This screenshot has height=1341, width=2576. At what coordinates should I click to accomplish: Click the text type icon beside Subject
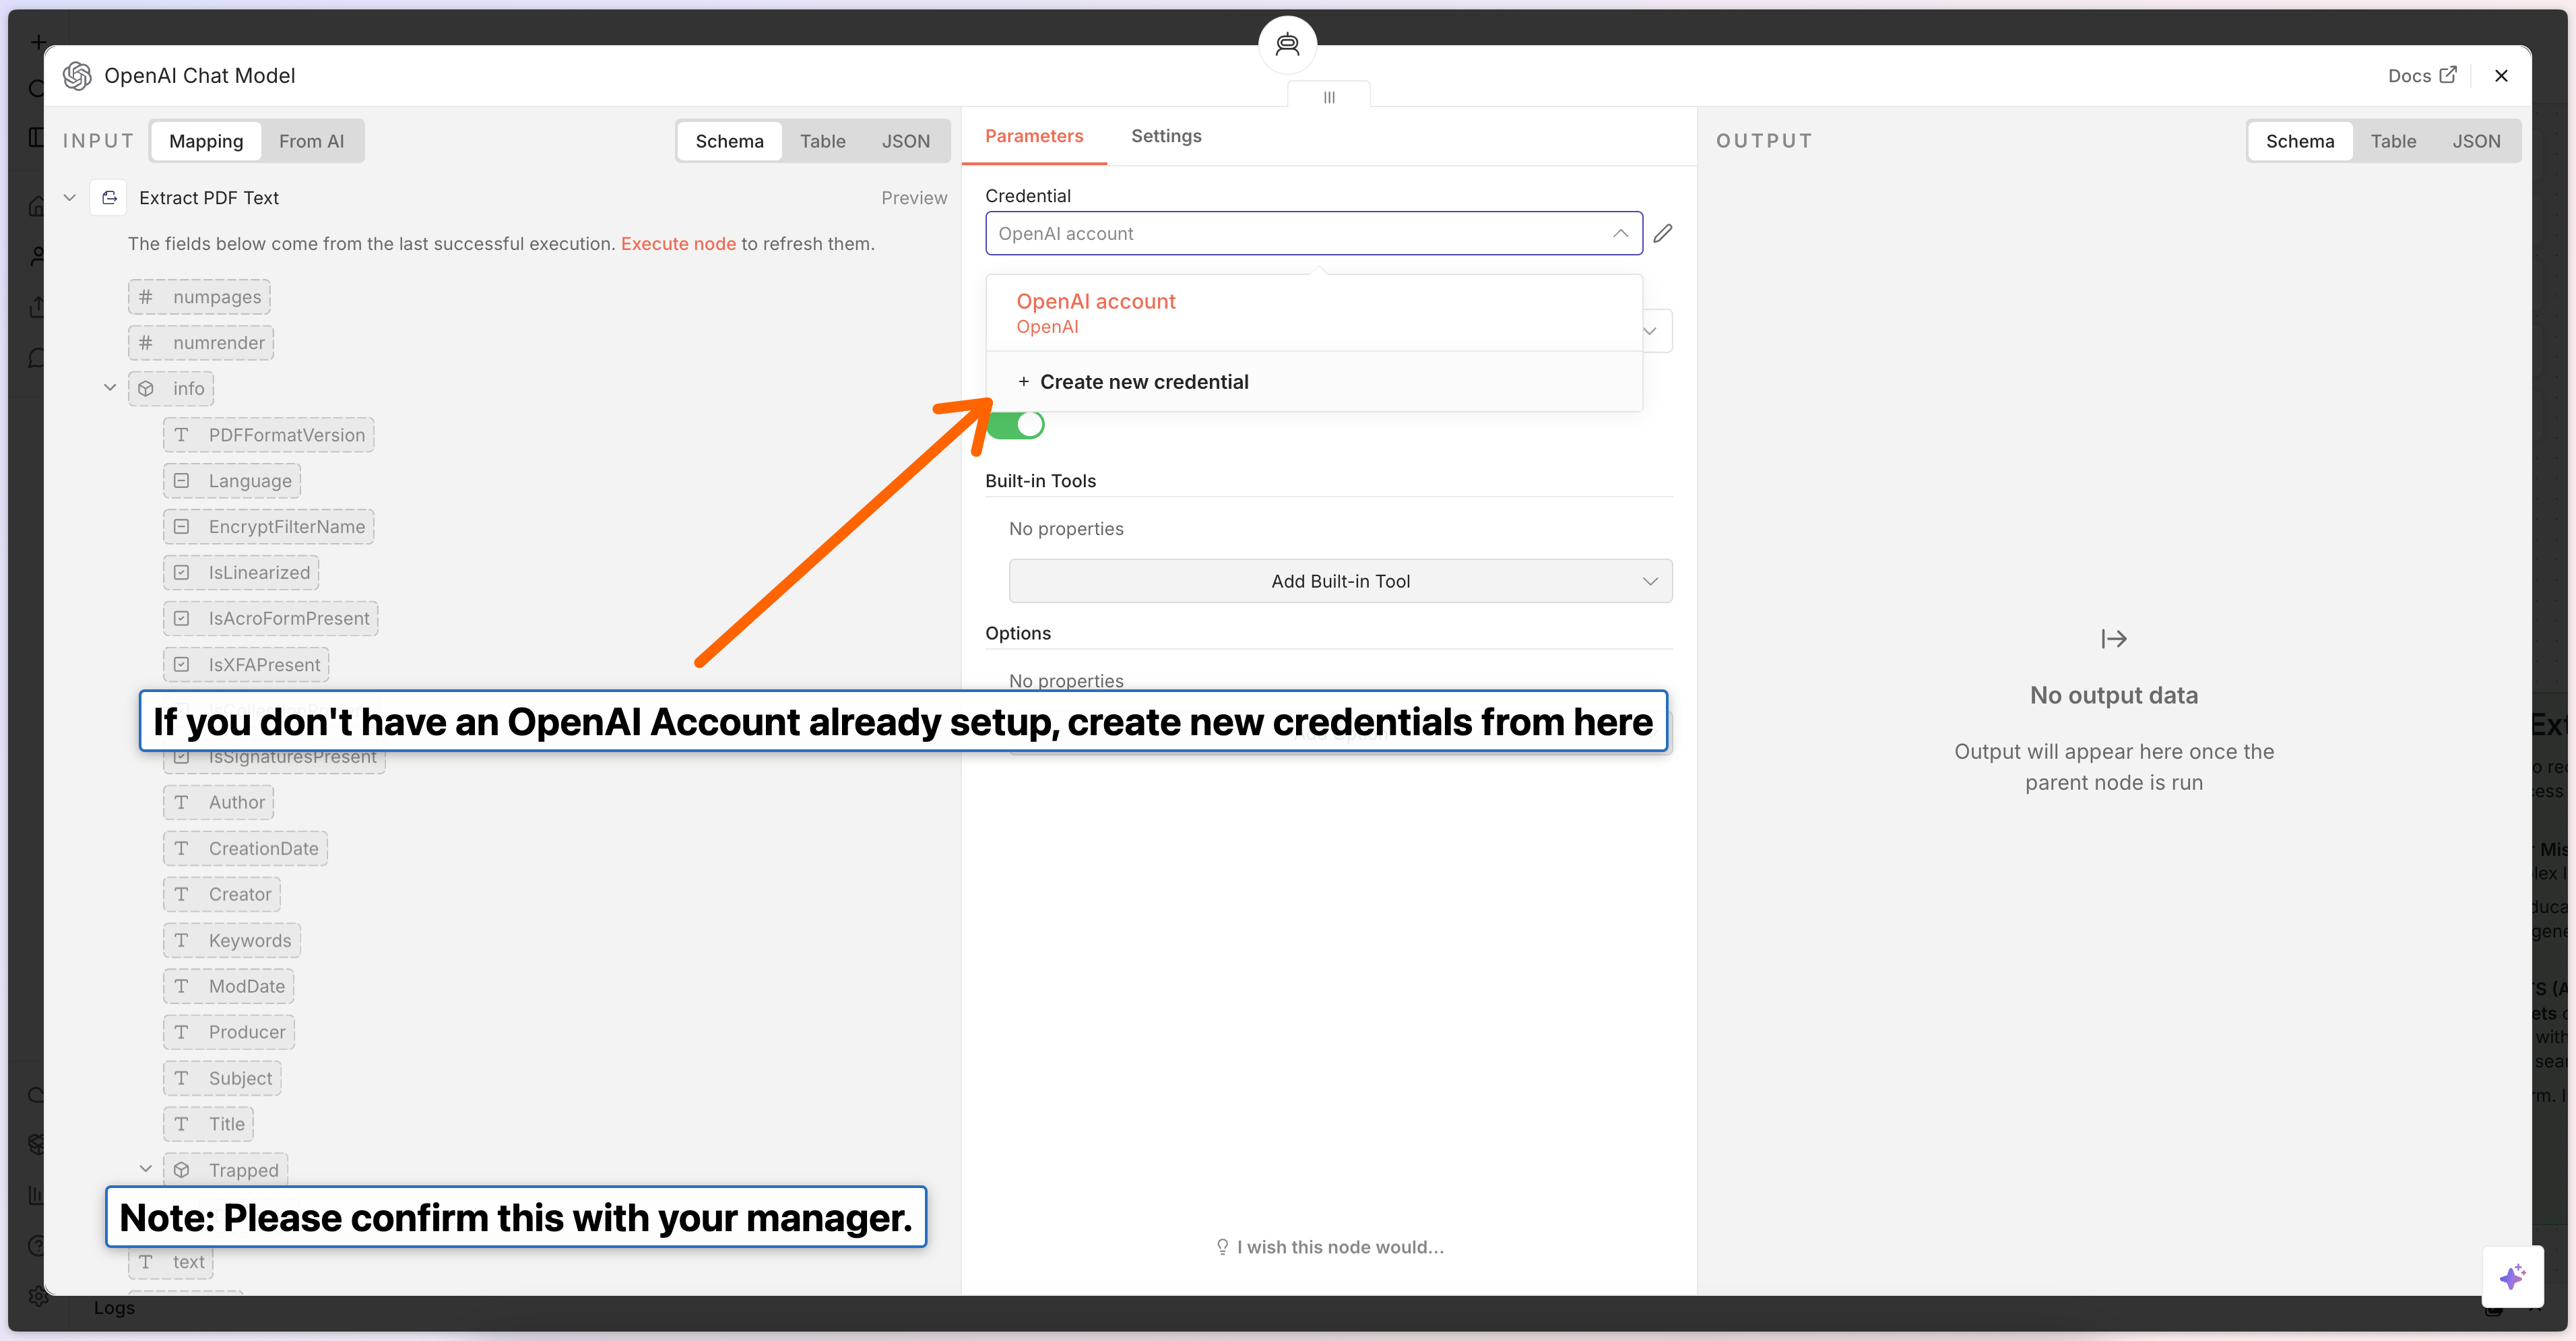coord(181,1078)
